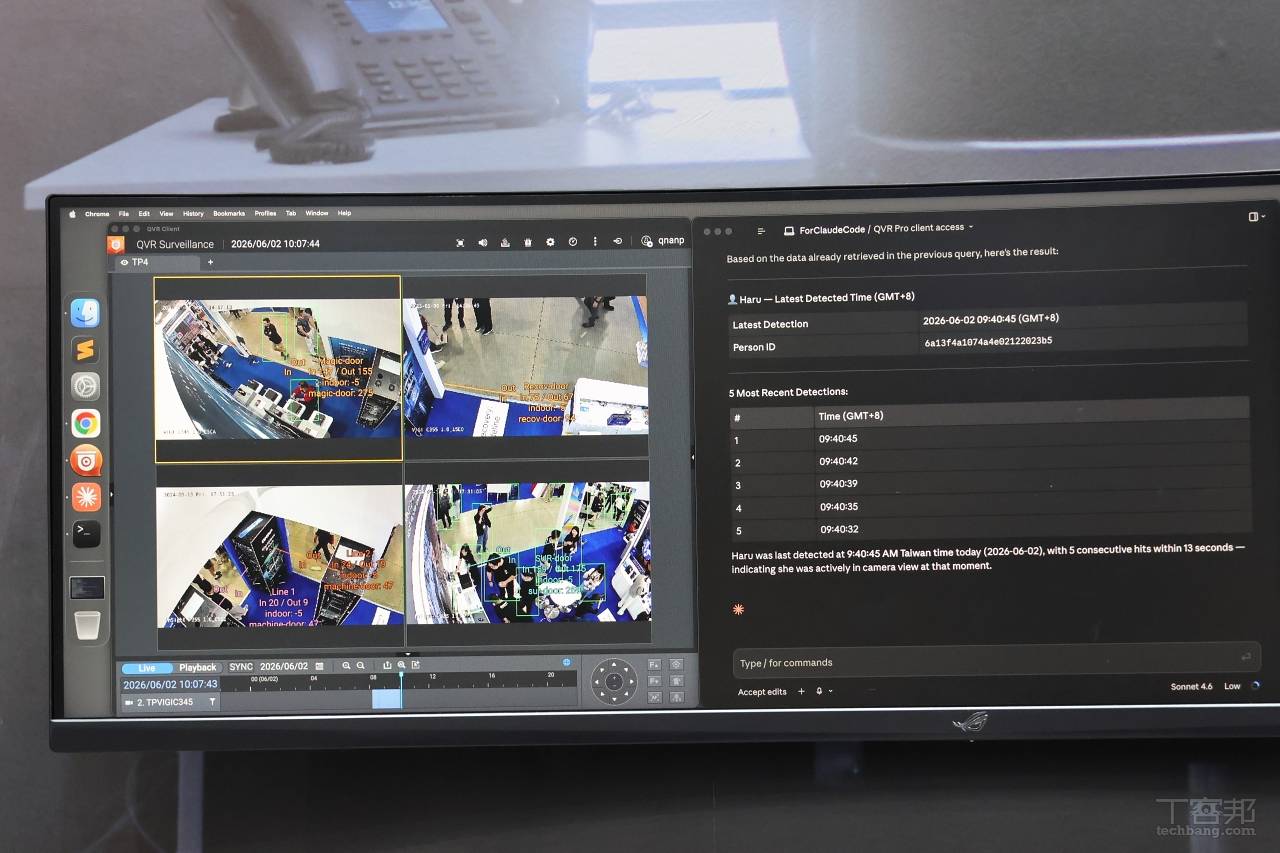
Task: Click the fullscreen icon in QVR toolbar
Action: click(461, 242)
